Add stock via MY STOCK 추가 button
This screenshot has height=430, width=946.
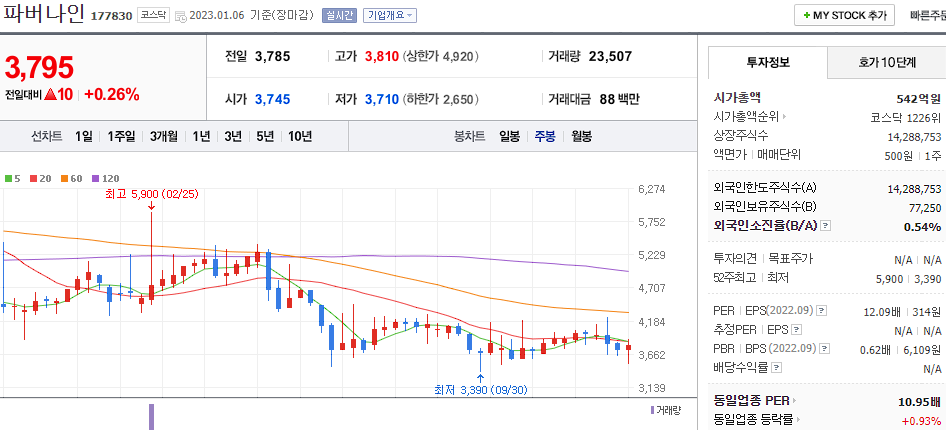pos(844,16)
